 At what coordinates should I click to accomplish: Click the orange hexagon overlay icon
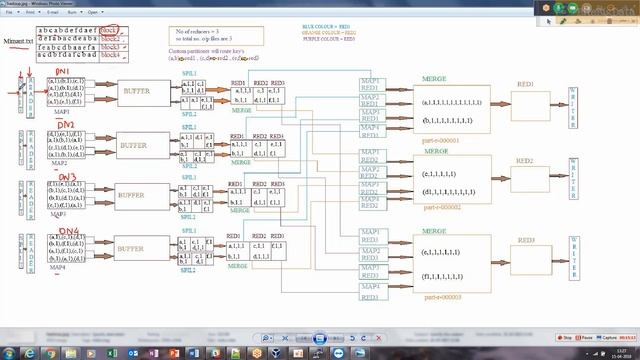point(546,8)
